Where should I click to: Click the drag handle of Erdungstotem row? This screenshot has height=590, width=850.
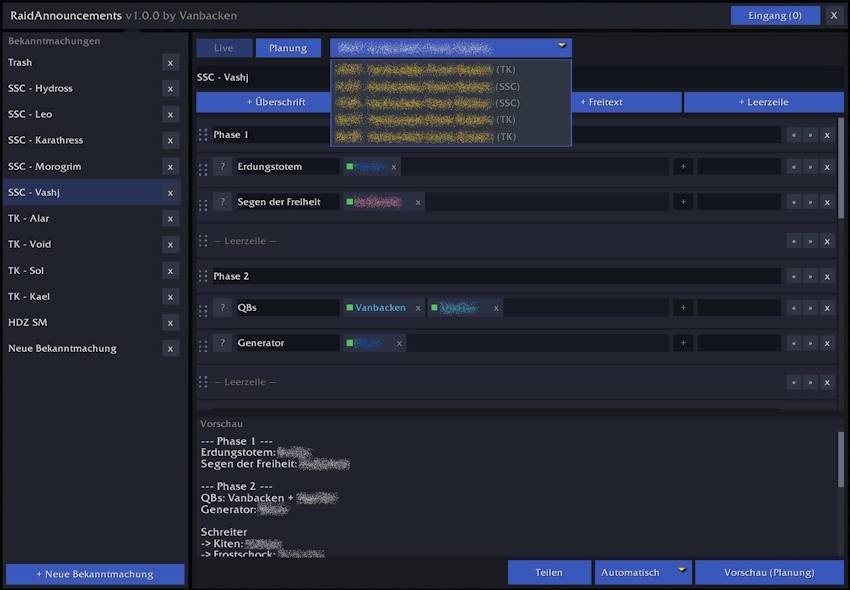tap(203, 170)
